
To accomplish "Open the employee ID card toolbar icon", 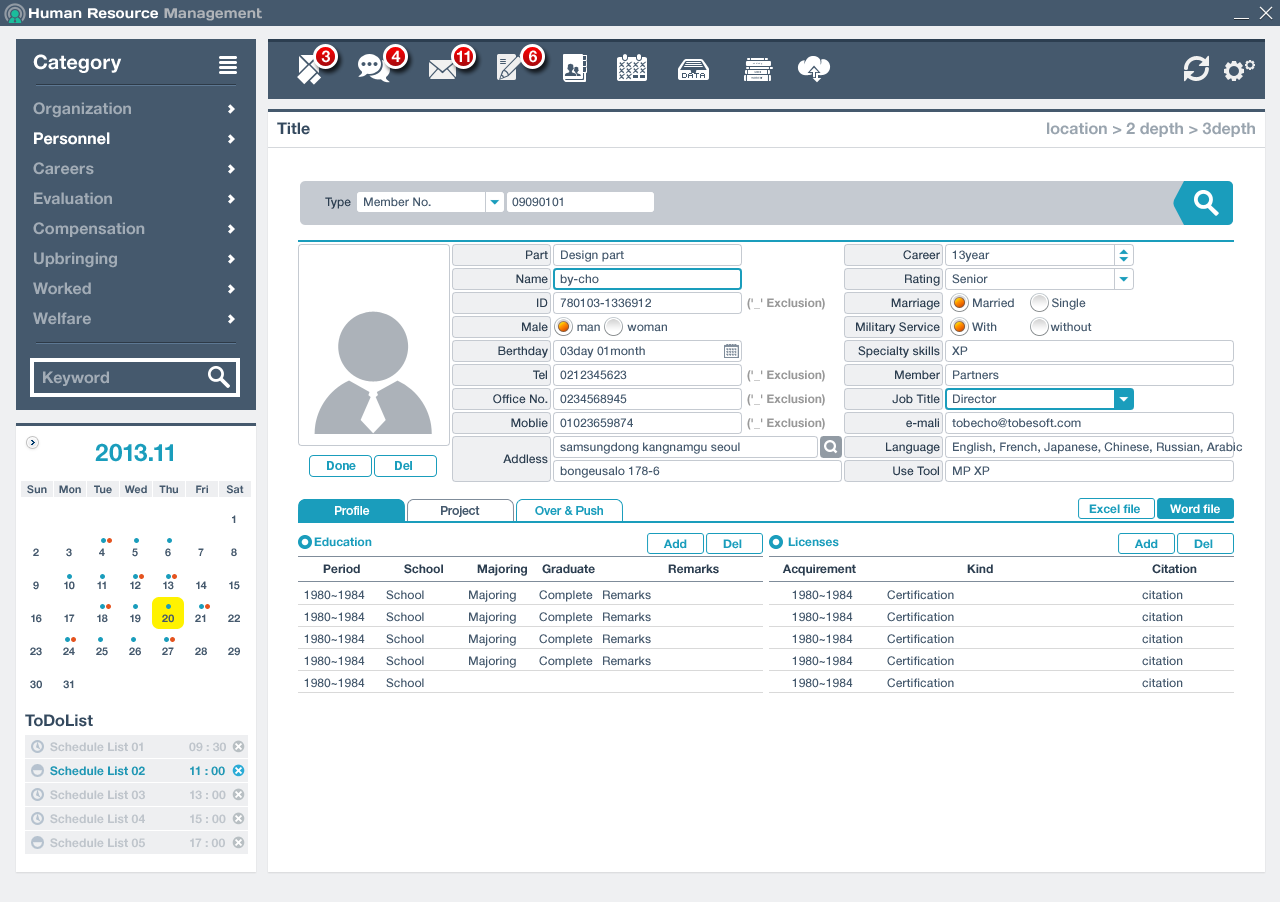I will click(x=574, y=68).
